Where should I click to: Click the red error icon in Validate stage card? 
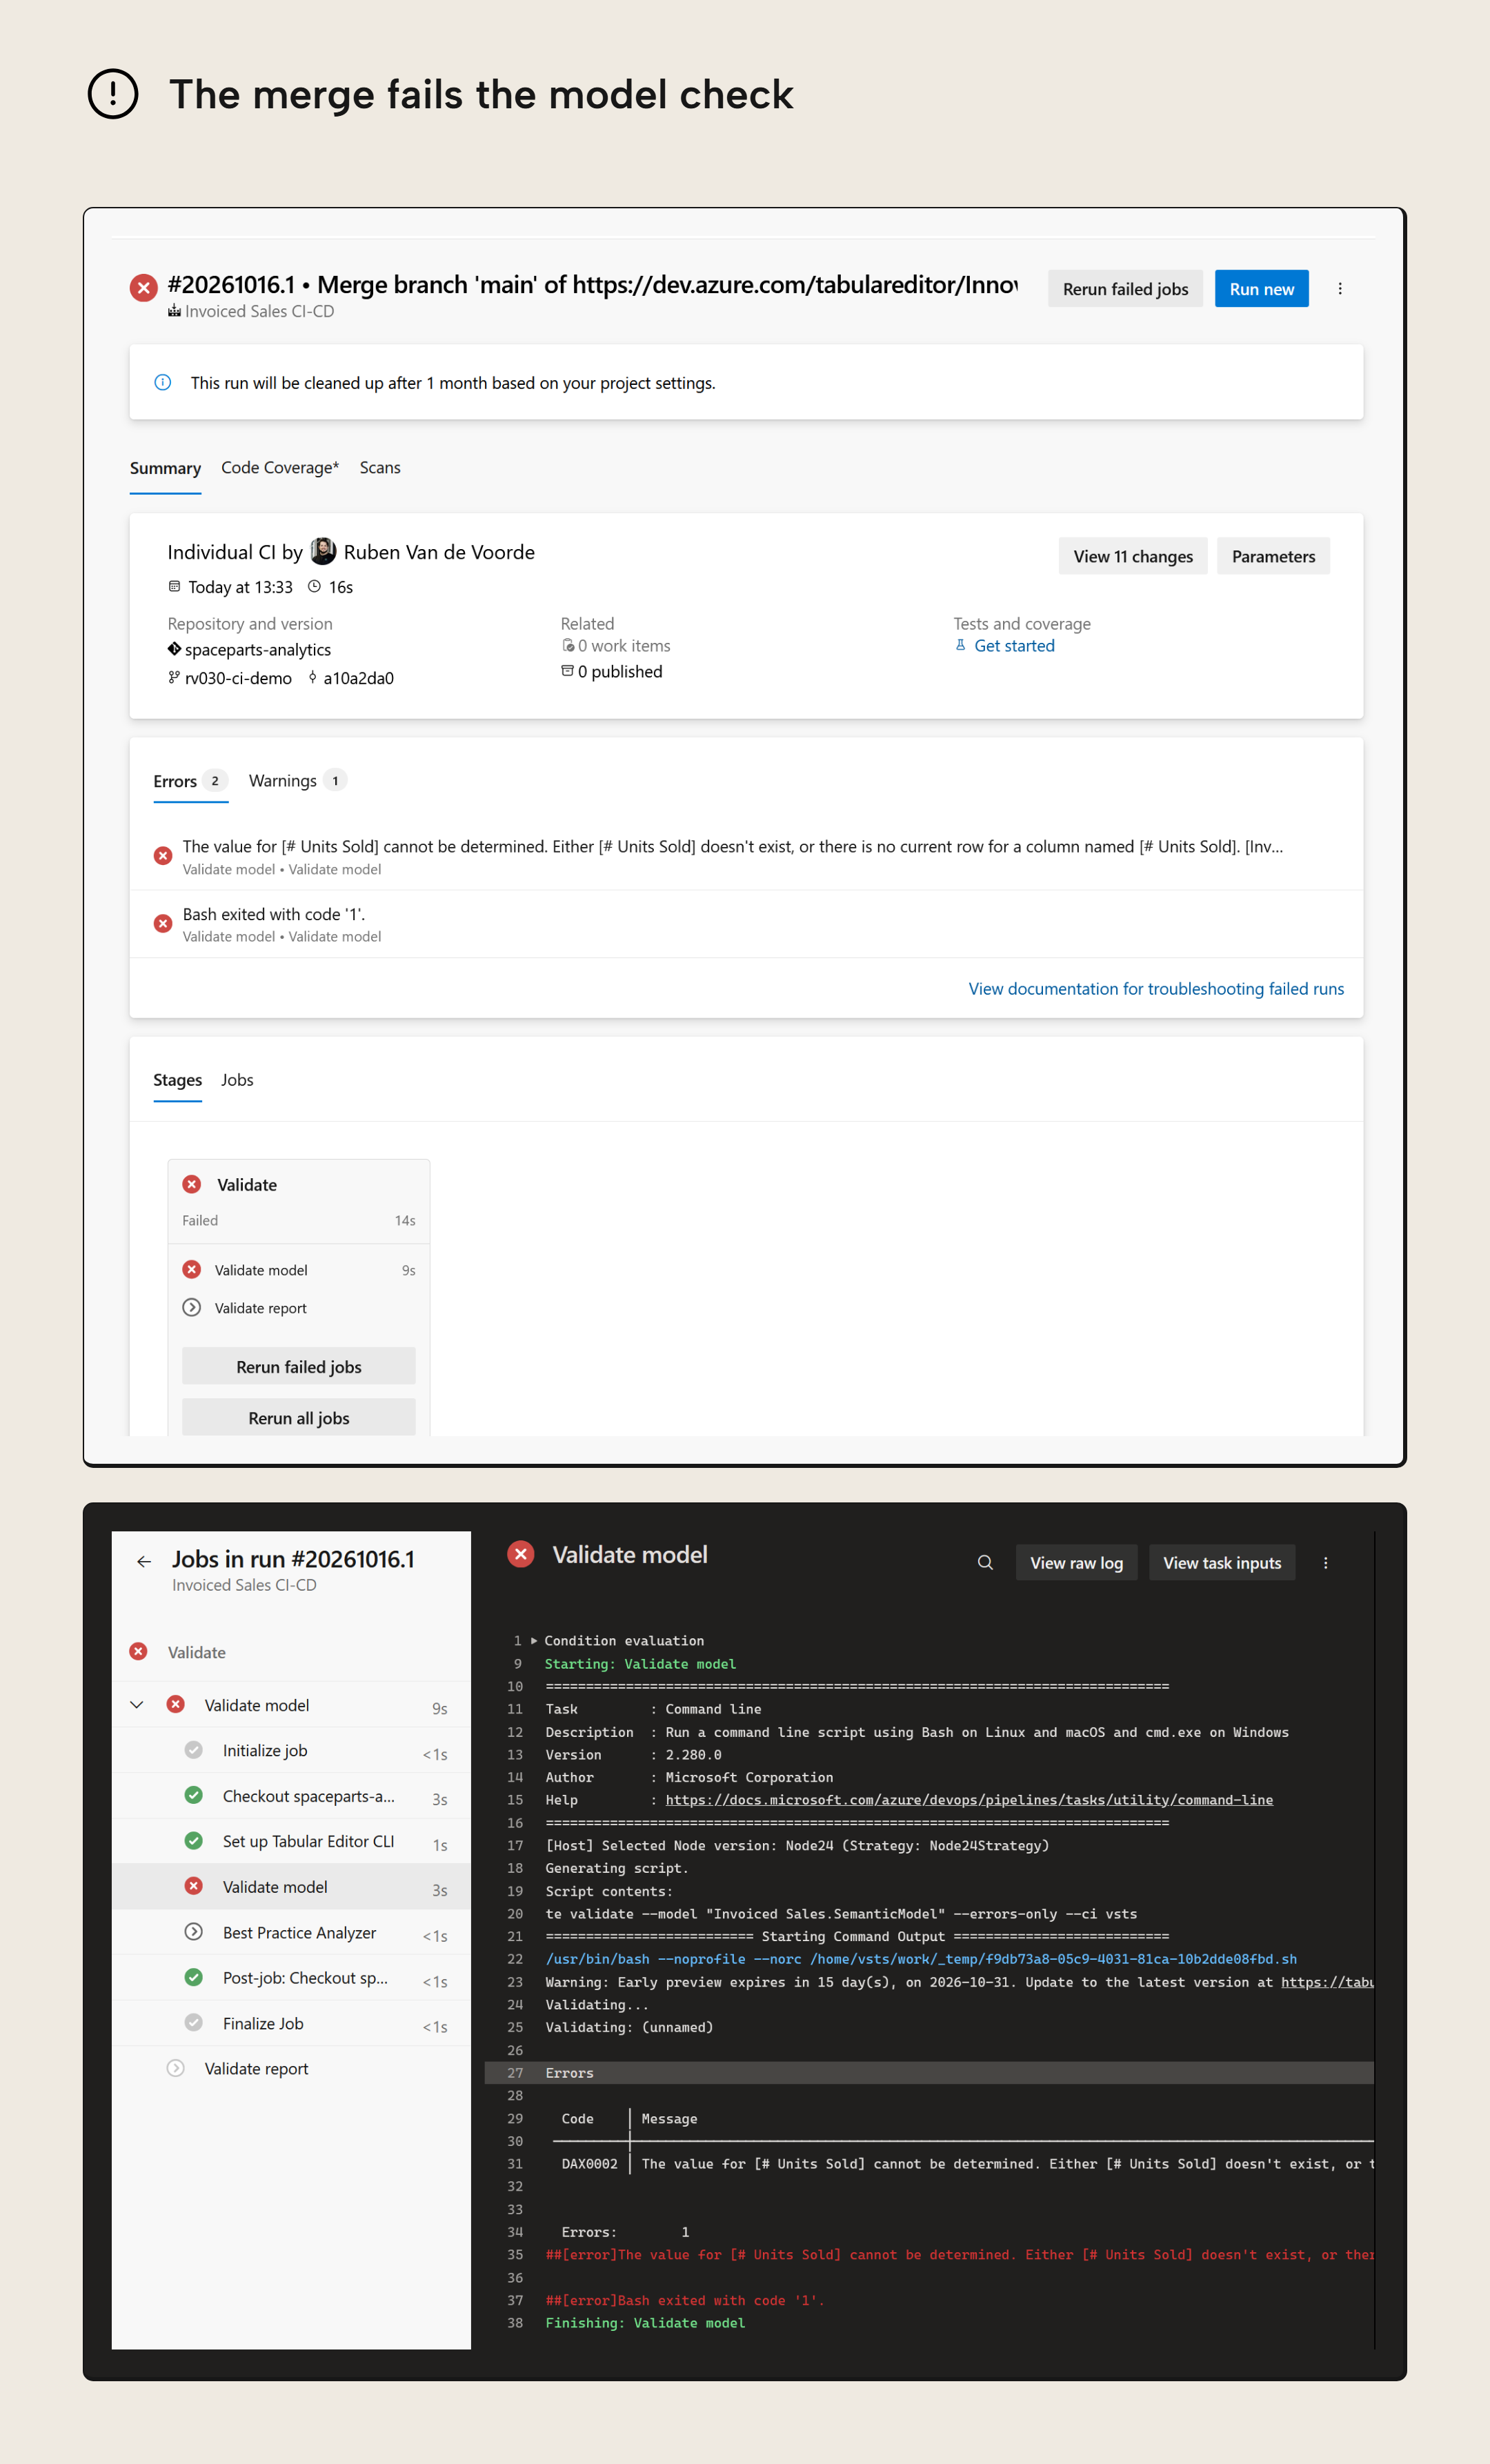192,1184
